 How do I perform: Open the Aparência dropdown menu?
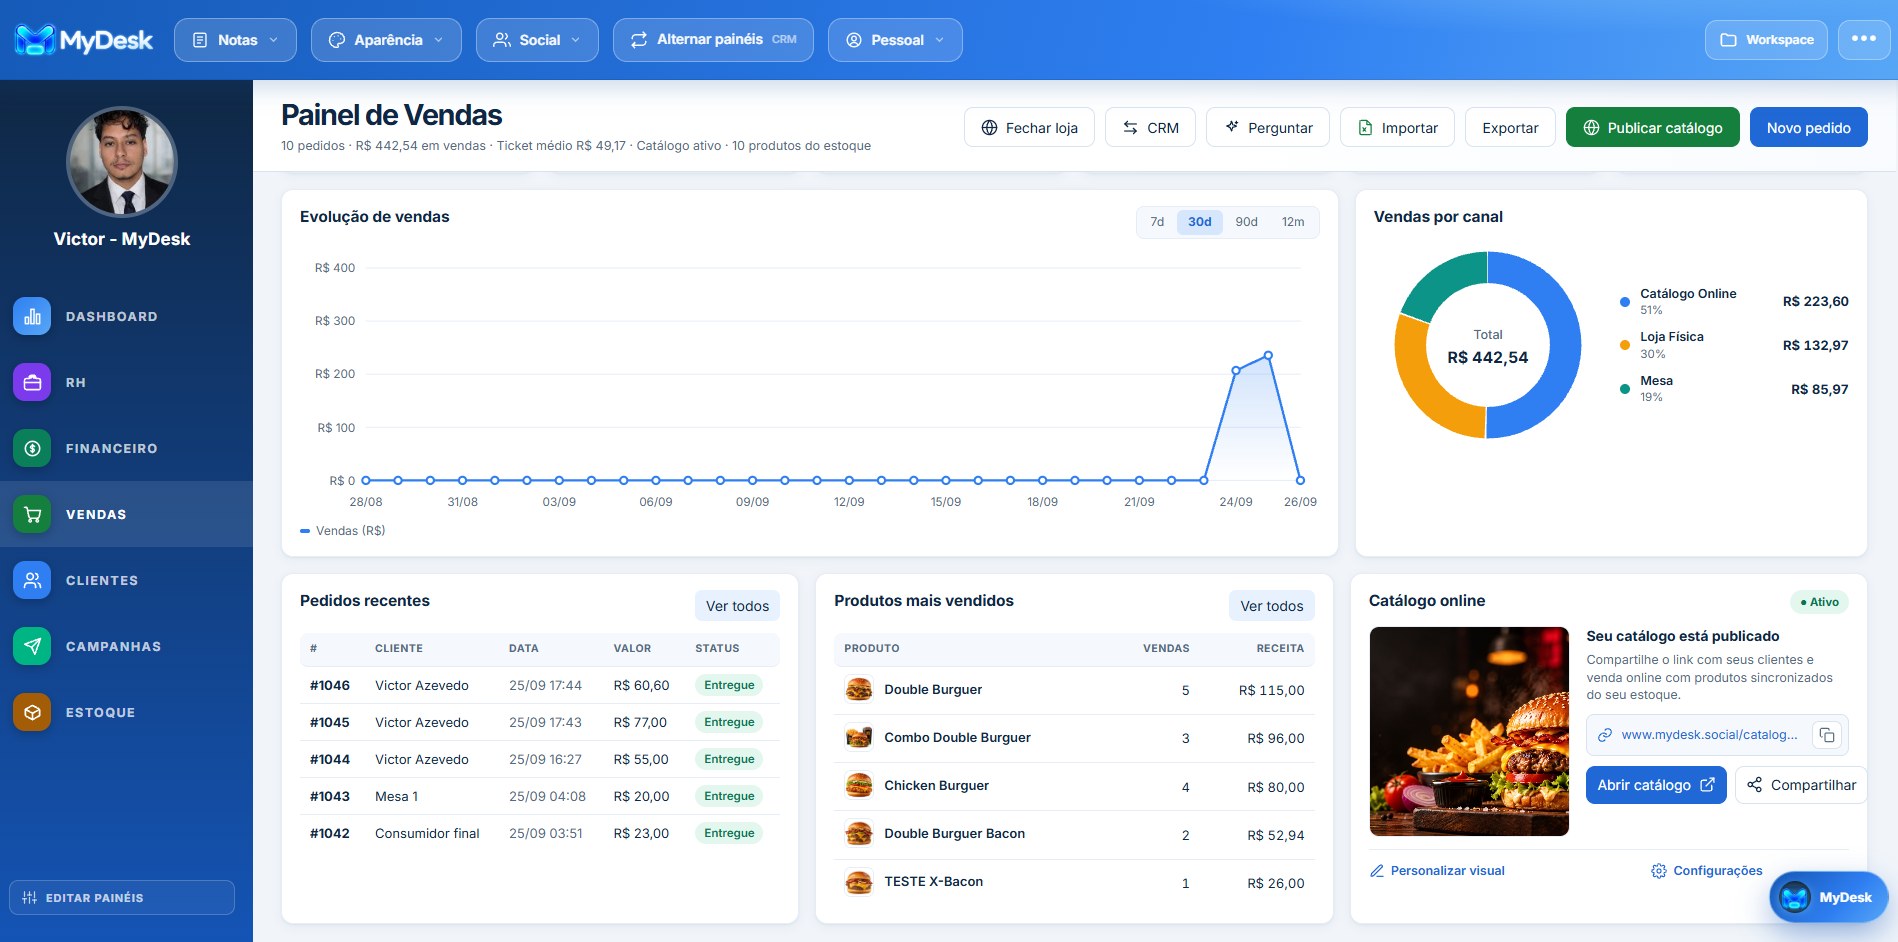click(386, 40)
